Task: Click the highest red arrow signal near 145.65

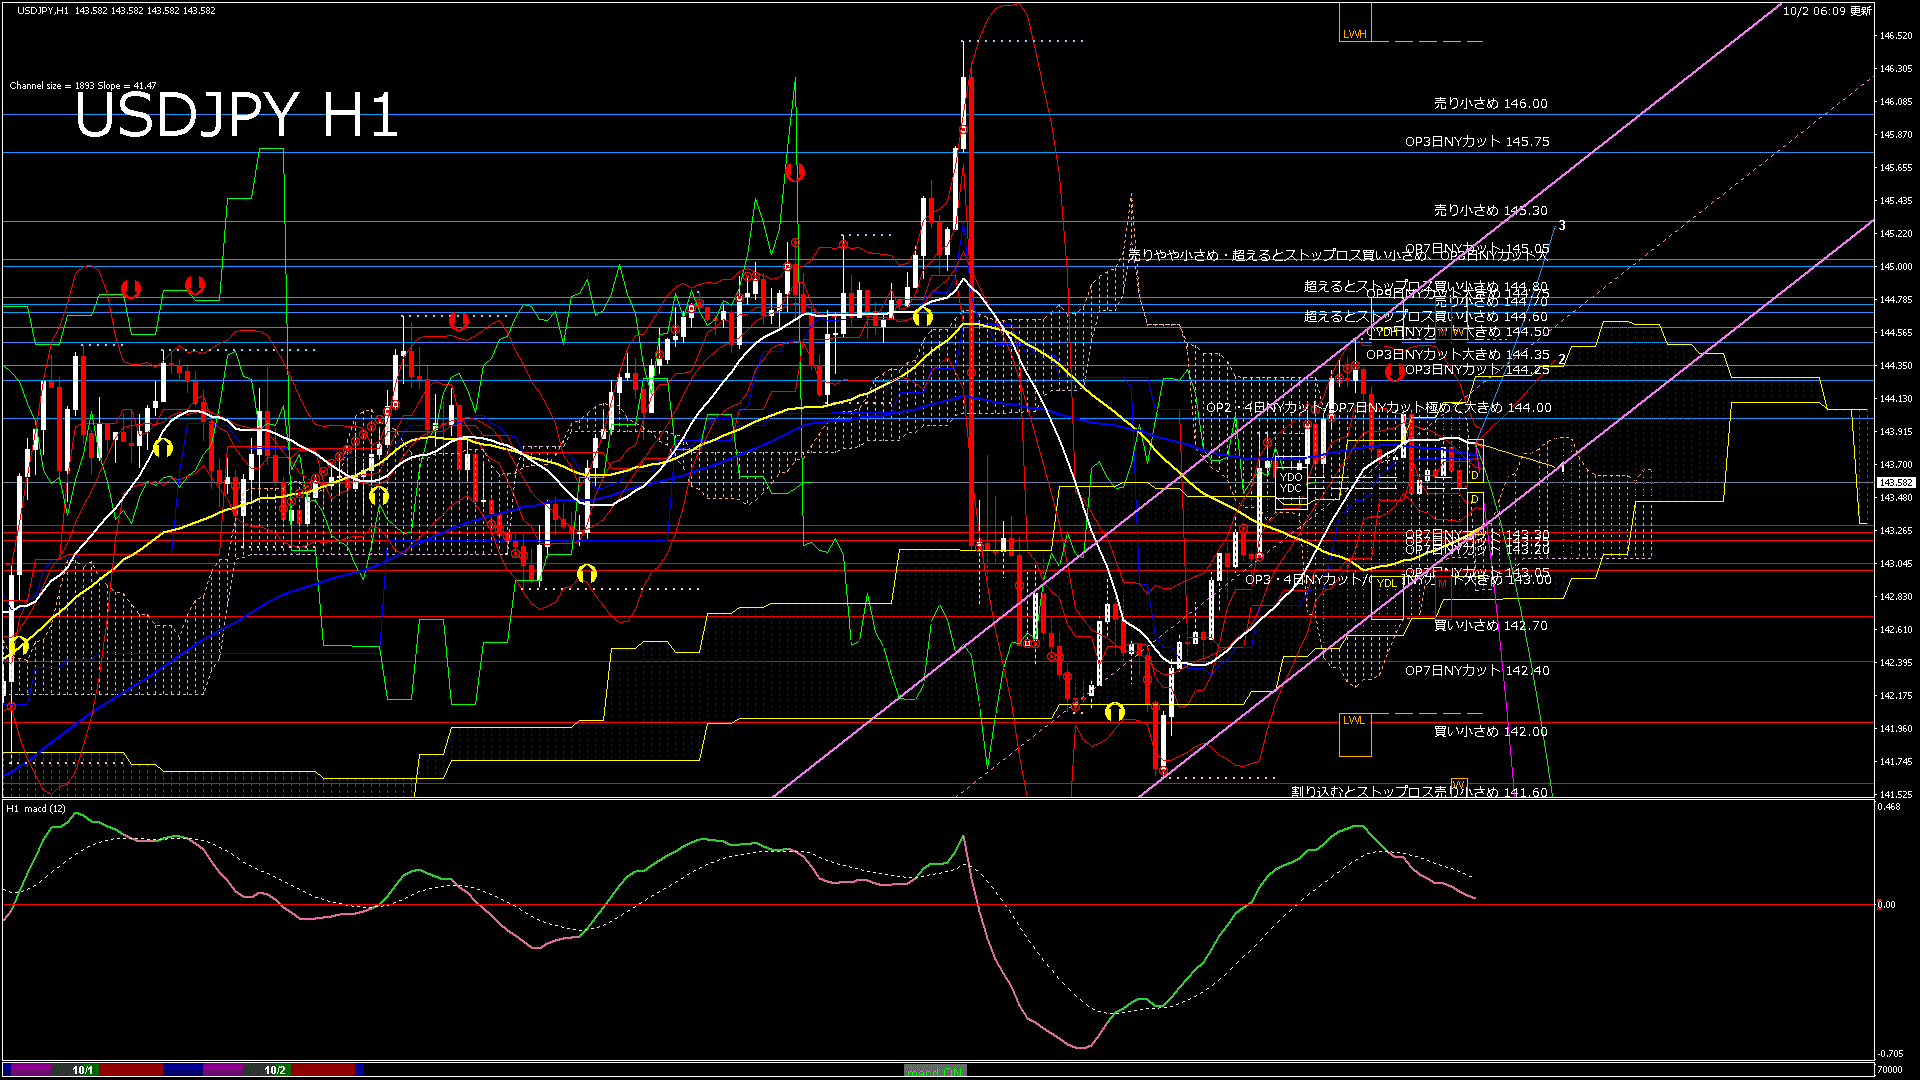Action: pyautogui.click(x=795, y=172)
